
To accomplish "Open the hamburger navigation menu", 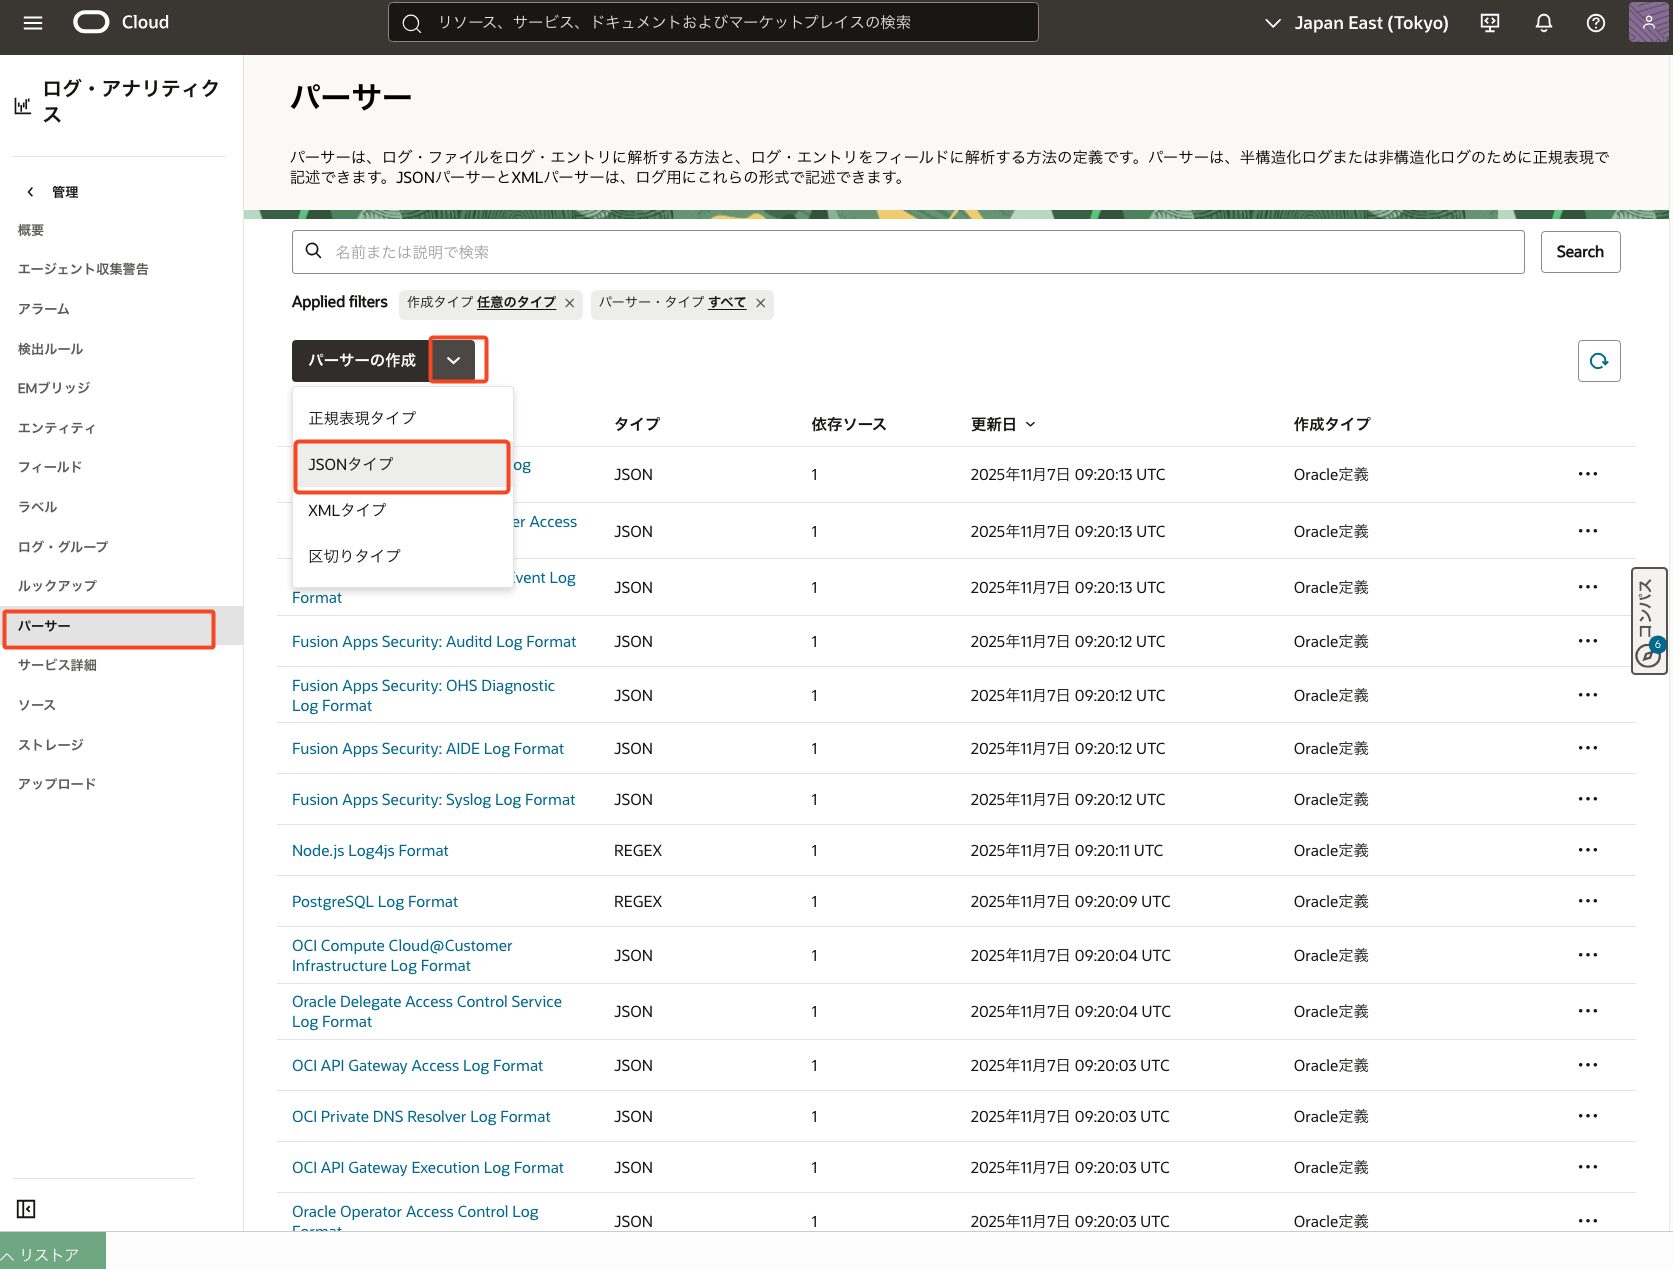I will (x=33, y=23).
